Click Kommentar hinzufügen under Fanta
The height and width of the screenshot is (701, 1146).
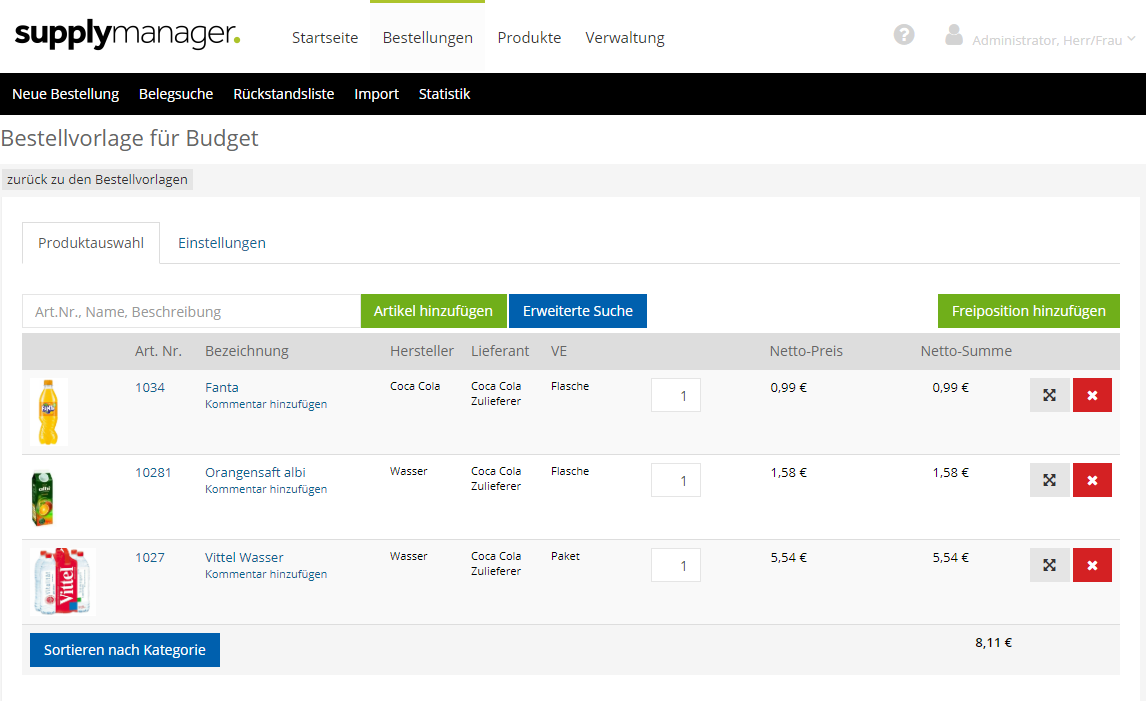(x=266, y=404)
